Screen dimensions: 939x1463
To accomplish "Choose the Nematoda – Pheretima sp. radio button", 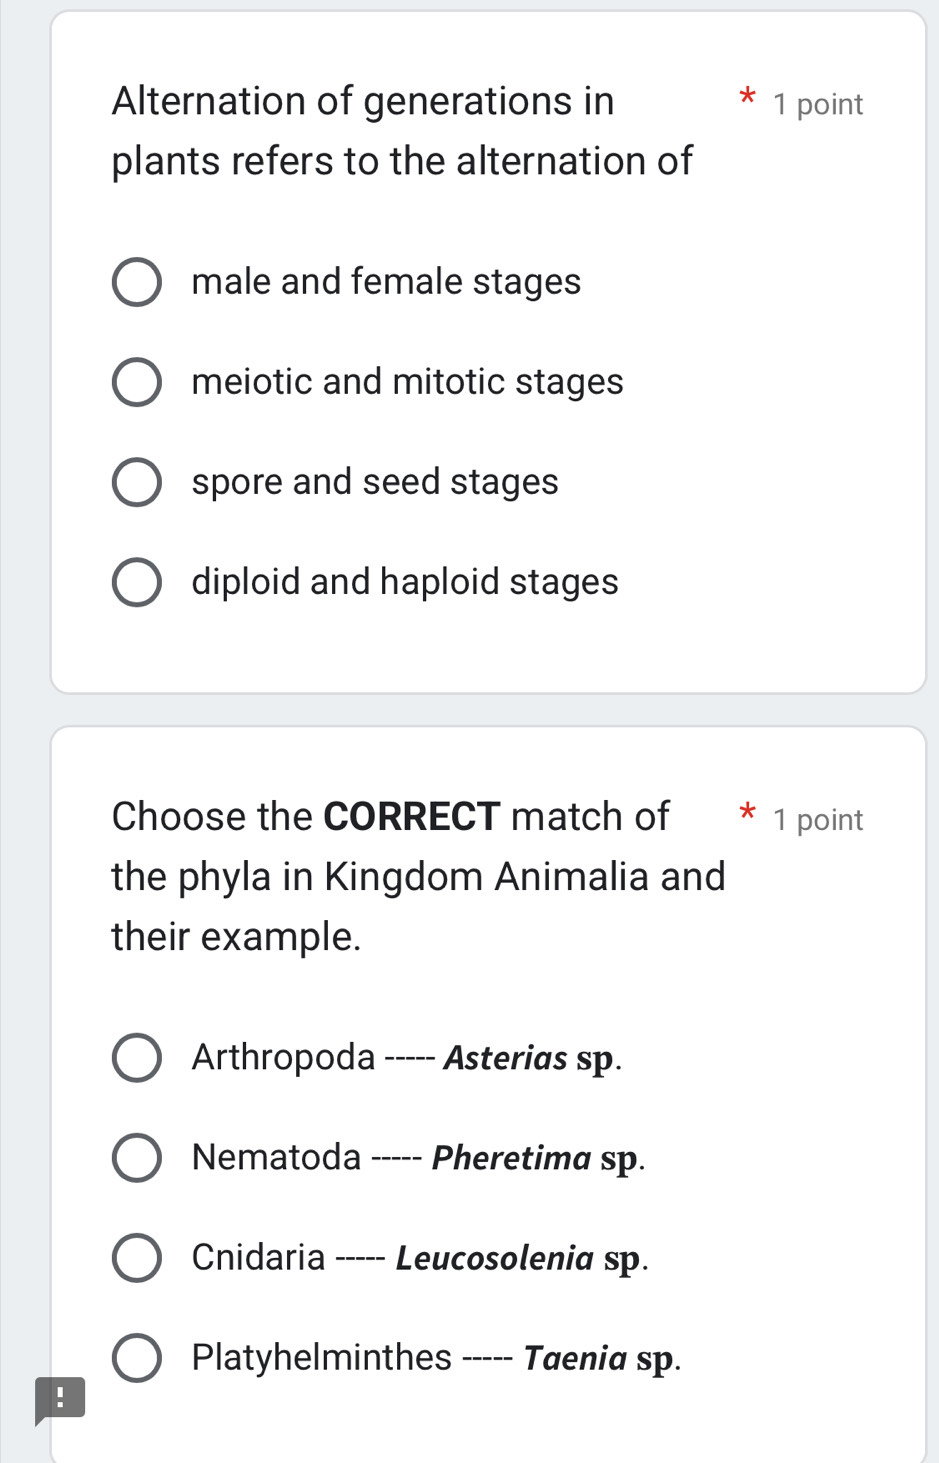I will (x=136, y=1158).
